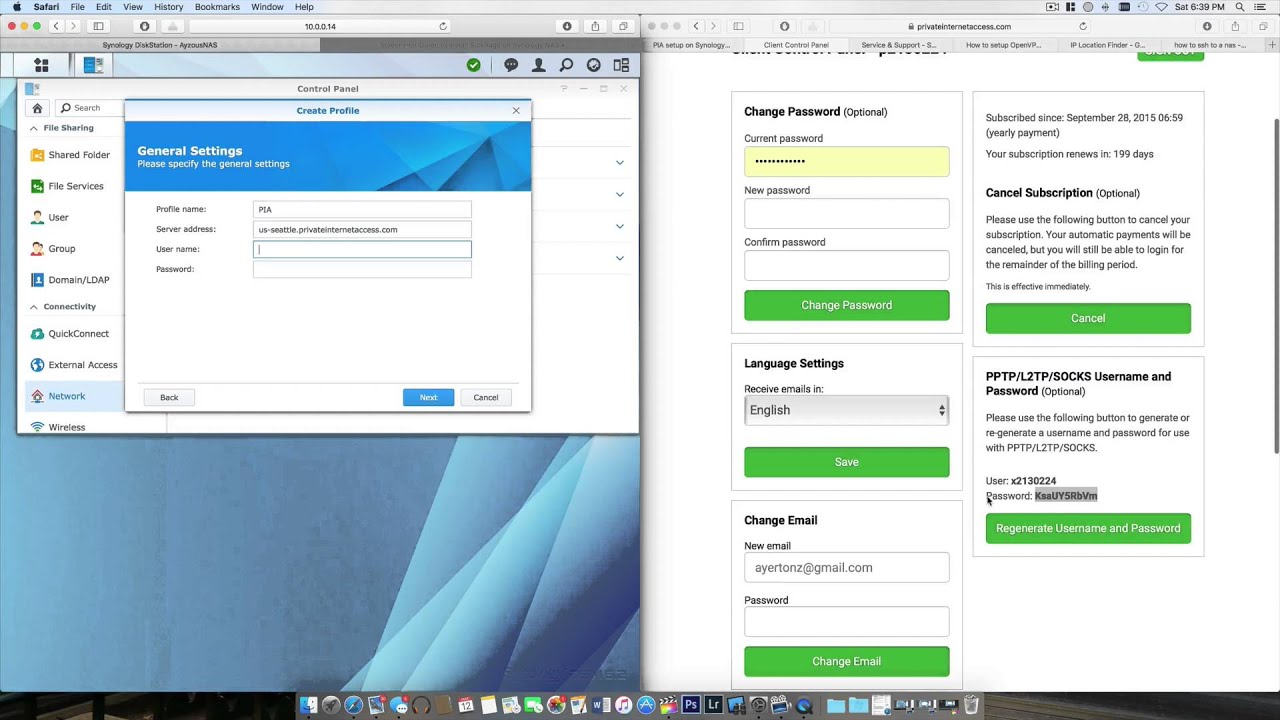The height and width of the screenshot is (720, 1280).
Task: Expand the second chevron behind the dialog
Action: tap(619, 194)
